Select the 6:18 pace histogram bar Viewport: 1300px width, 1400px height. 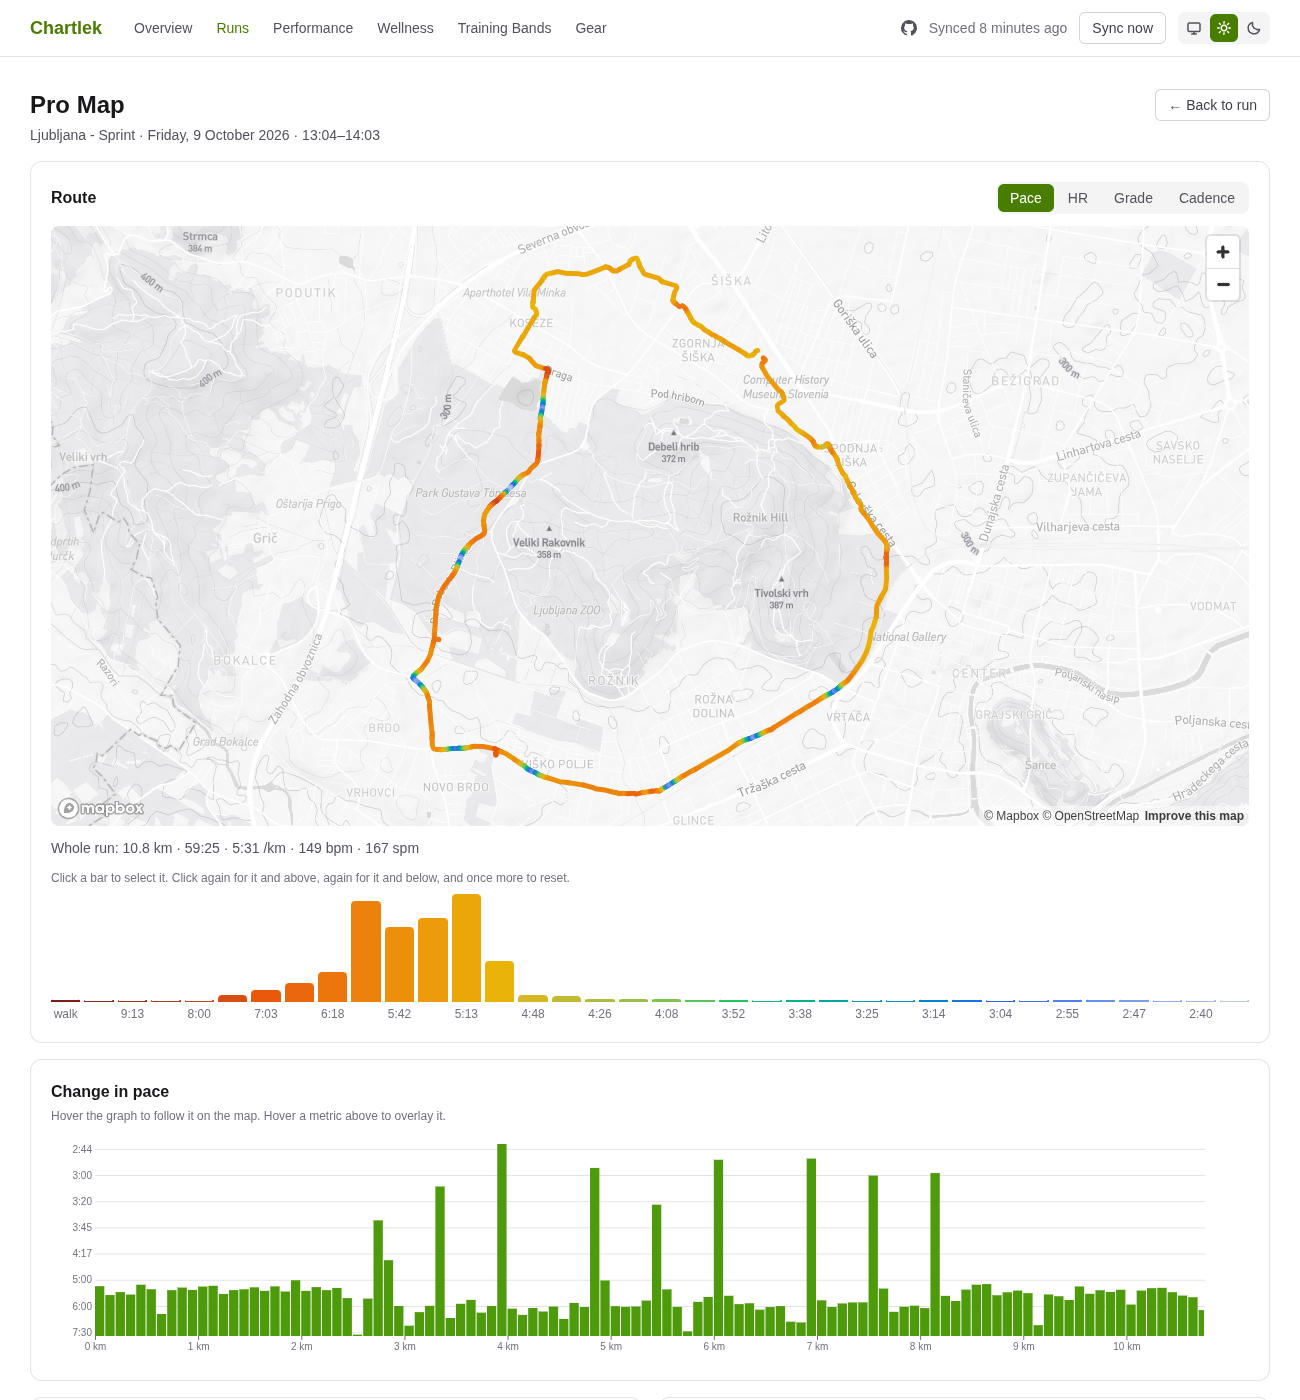tap(333, 987)
